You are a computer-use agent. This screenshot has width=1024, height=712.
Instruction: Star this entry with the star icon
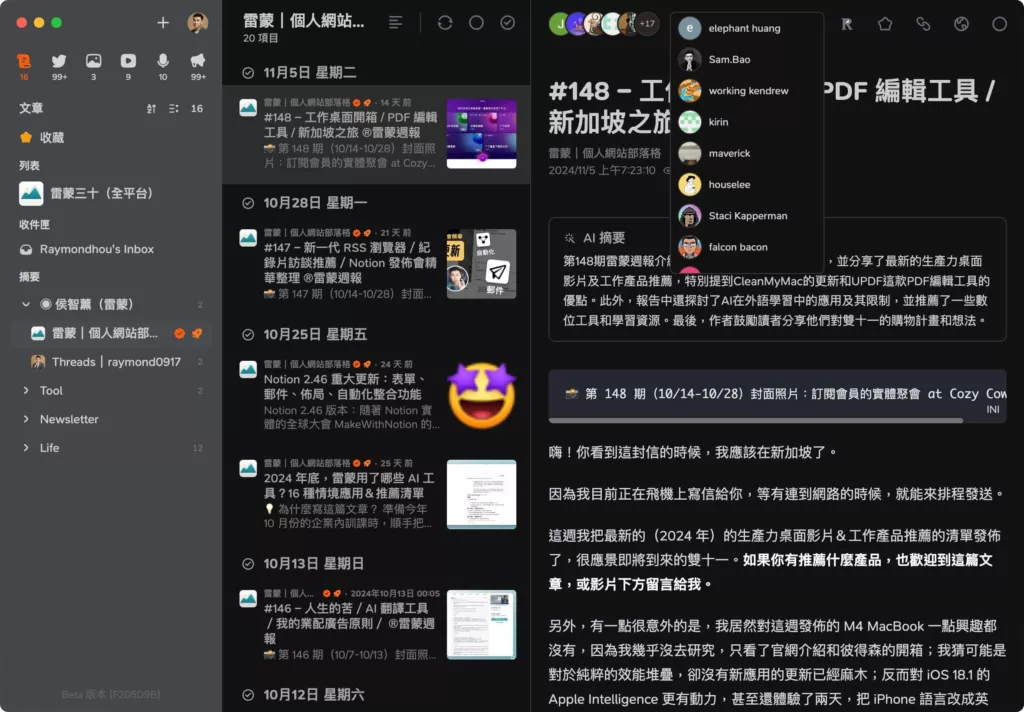pyautogui.click(x=885, y=24)
